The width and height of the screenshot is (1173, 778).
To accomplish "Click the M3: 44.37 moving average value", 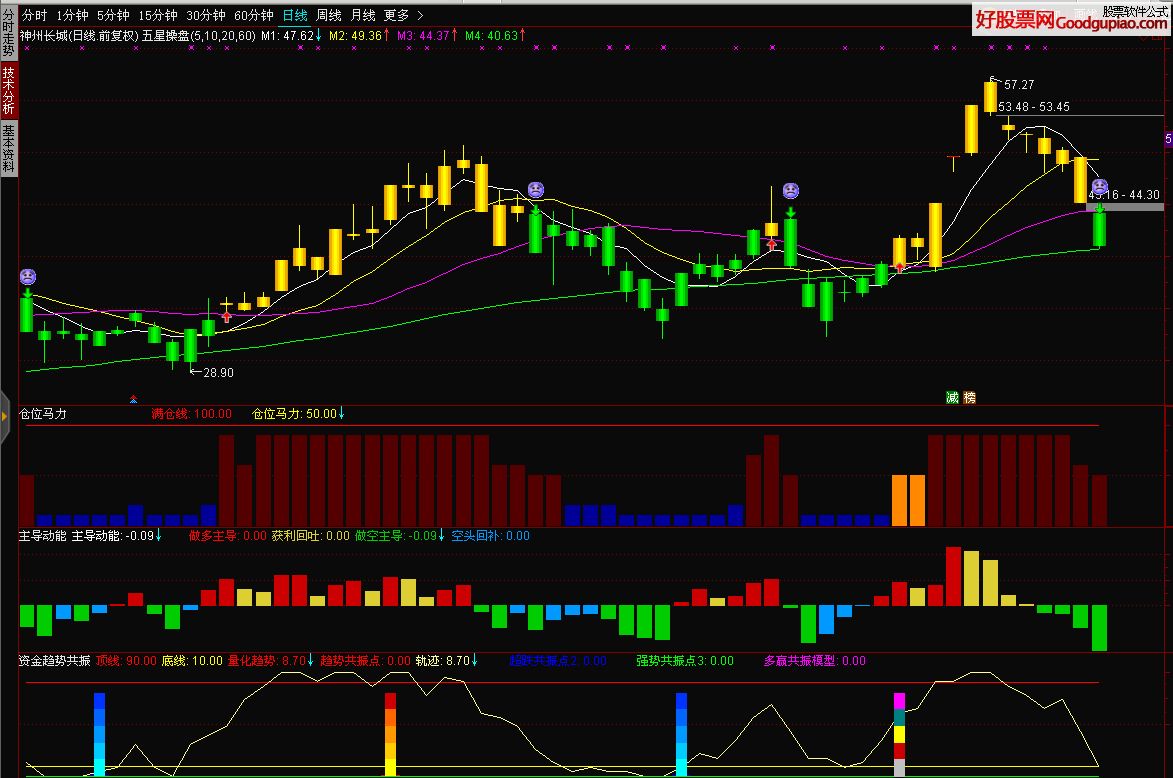I will (427, 35).
